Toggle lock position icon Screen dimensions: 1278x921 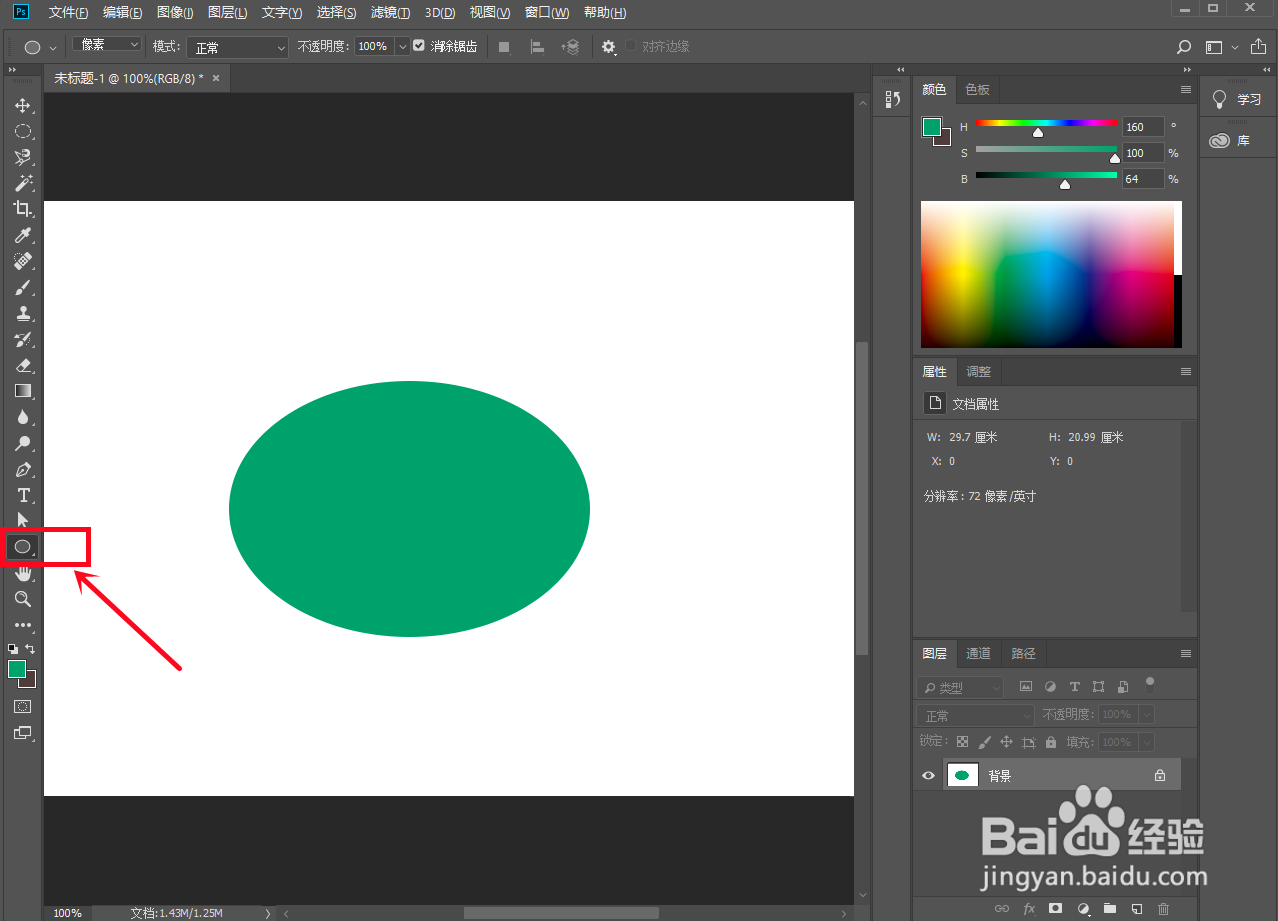(1007, 742)
